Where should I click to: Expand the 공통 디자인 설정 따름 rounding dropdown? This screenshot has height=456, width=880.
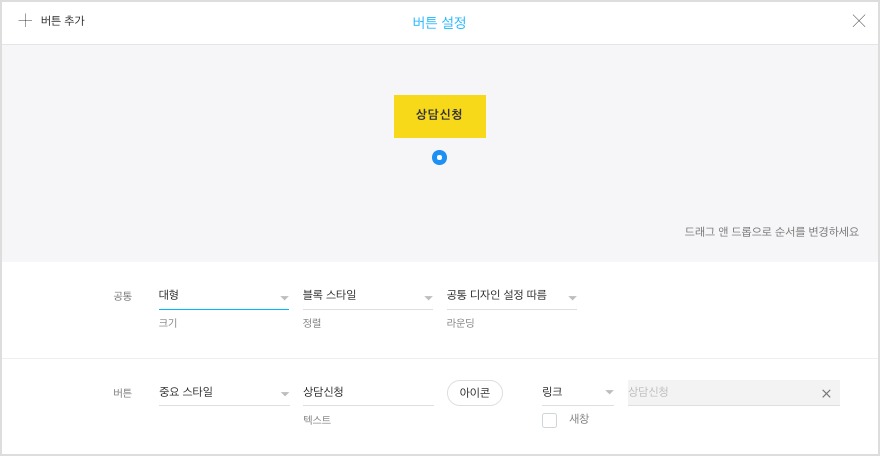[500, 295]
